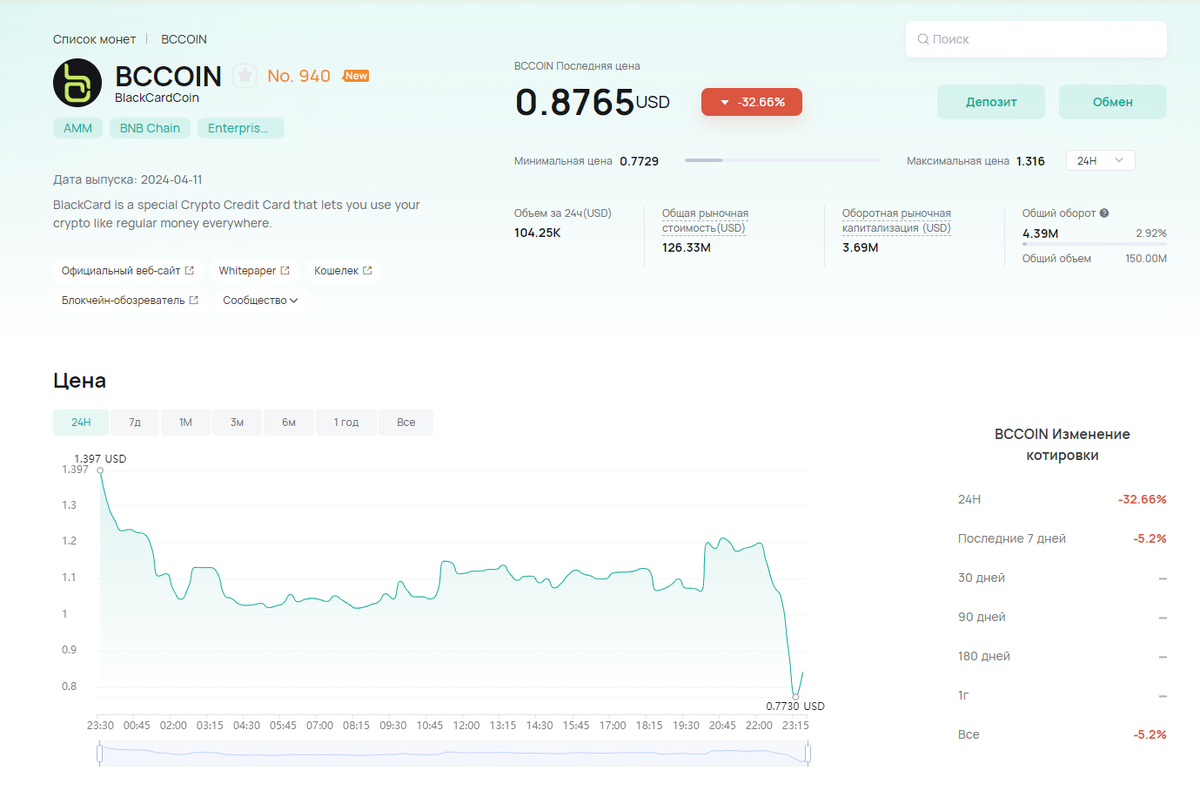The image size is (1200, 798).
Task: Click the BNB Chain tag
Action: [x=150, y=128]
